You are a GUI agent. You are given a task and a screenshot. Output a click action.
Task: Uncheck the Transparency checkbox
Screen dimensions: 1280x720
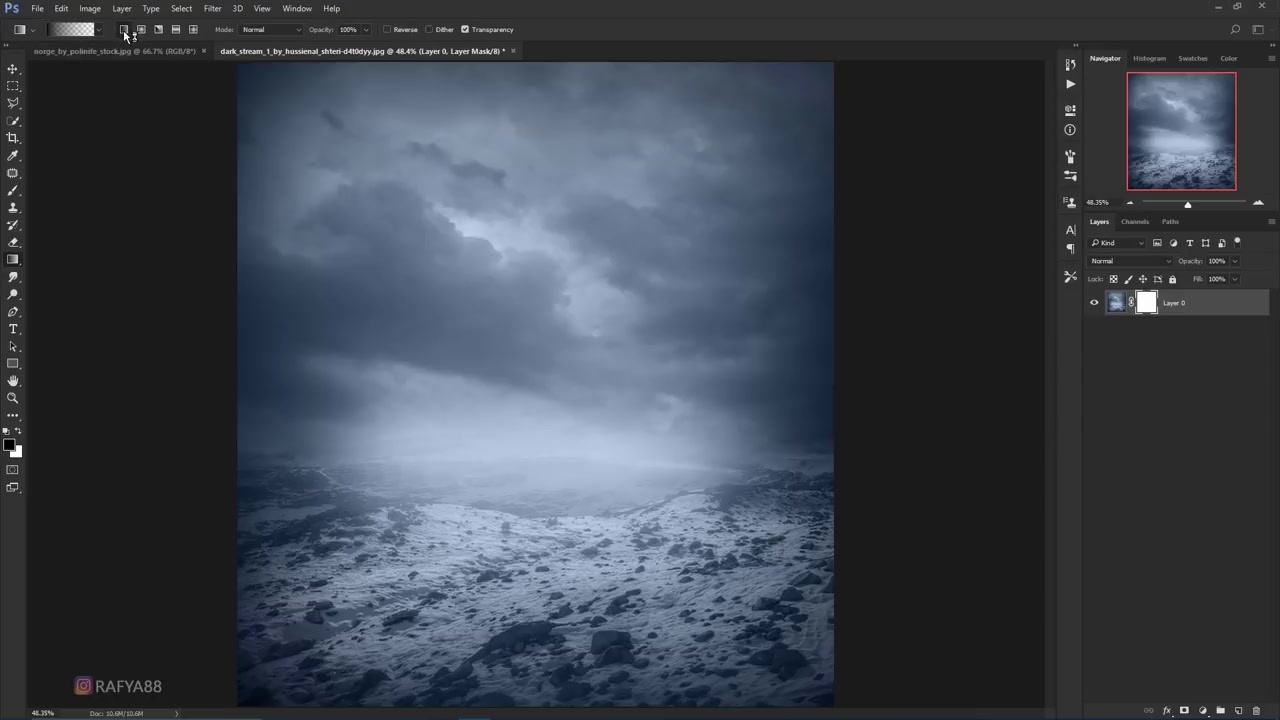[x=465, y=30]
